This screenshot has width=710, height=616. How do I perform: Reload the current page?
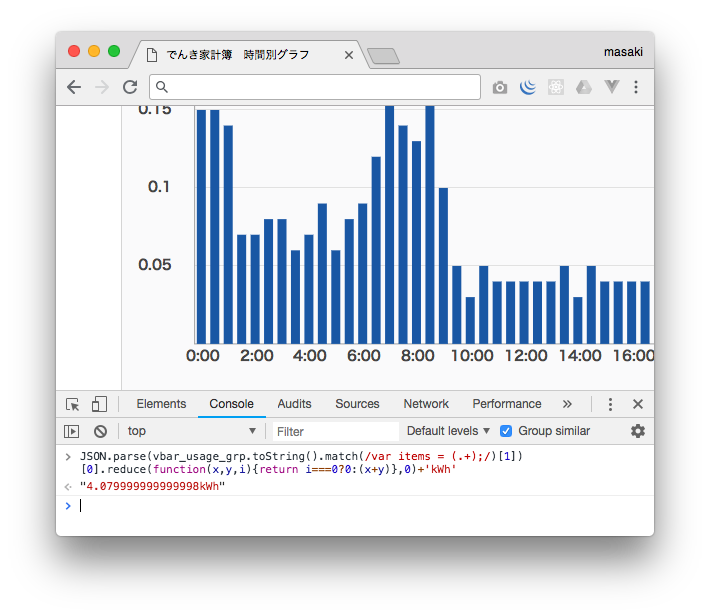(x=130, y=87)
